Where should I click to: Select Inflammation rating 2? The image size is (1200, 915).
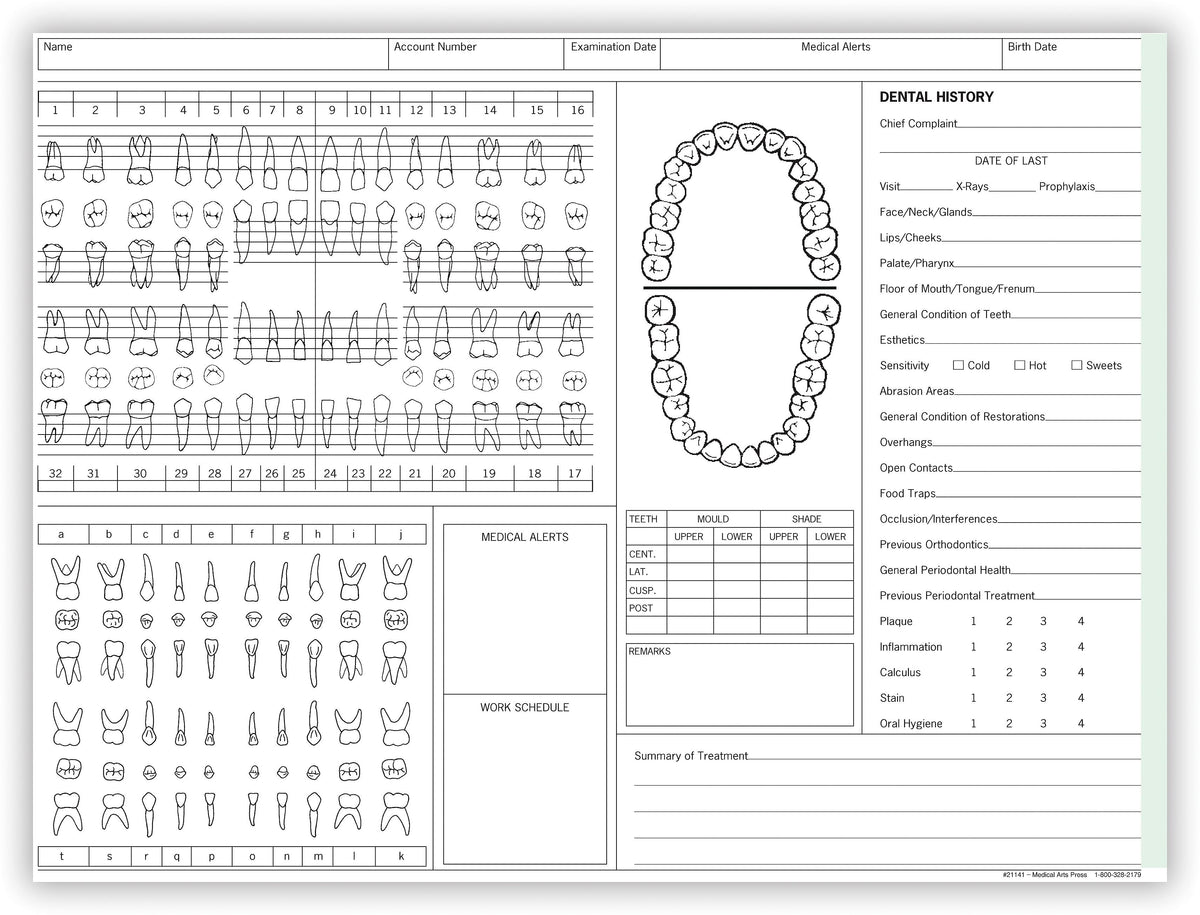click(x=1009, y=647)
